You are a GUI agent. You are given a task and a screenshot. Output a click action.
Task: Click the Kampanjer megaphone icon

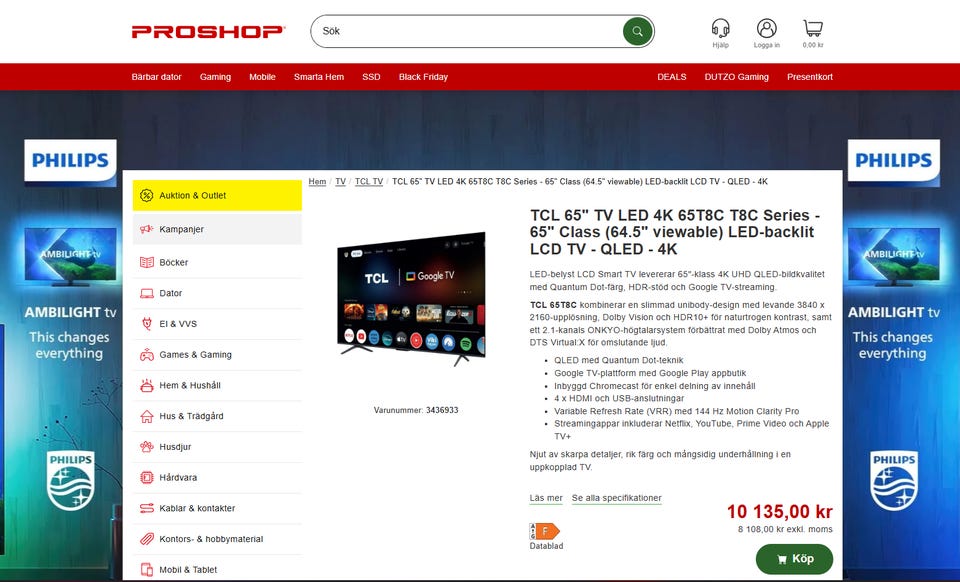pos(146,229)
